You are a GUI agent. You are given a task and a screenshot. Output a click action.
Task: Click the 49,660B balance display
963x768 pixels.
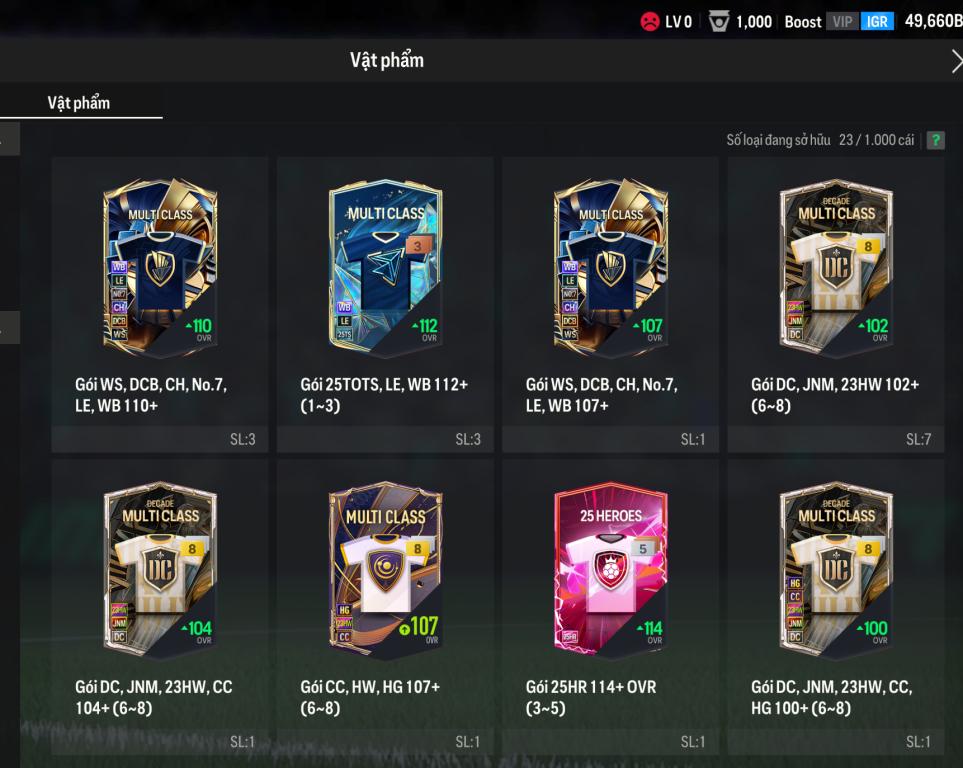click(x=934, y=21)
